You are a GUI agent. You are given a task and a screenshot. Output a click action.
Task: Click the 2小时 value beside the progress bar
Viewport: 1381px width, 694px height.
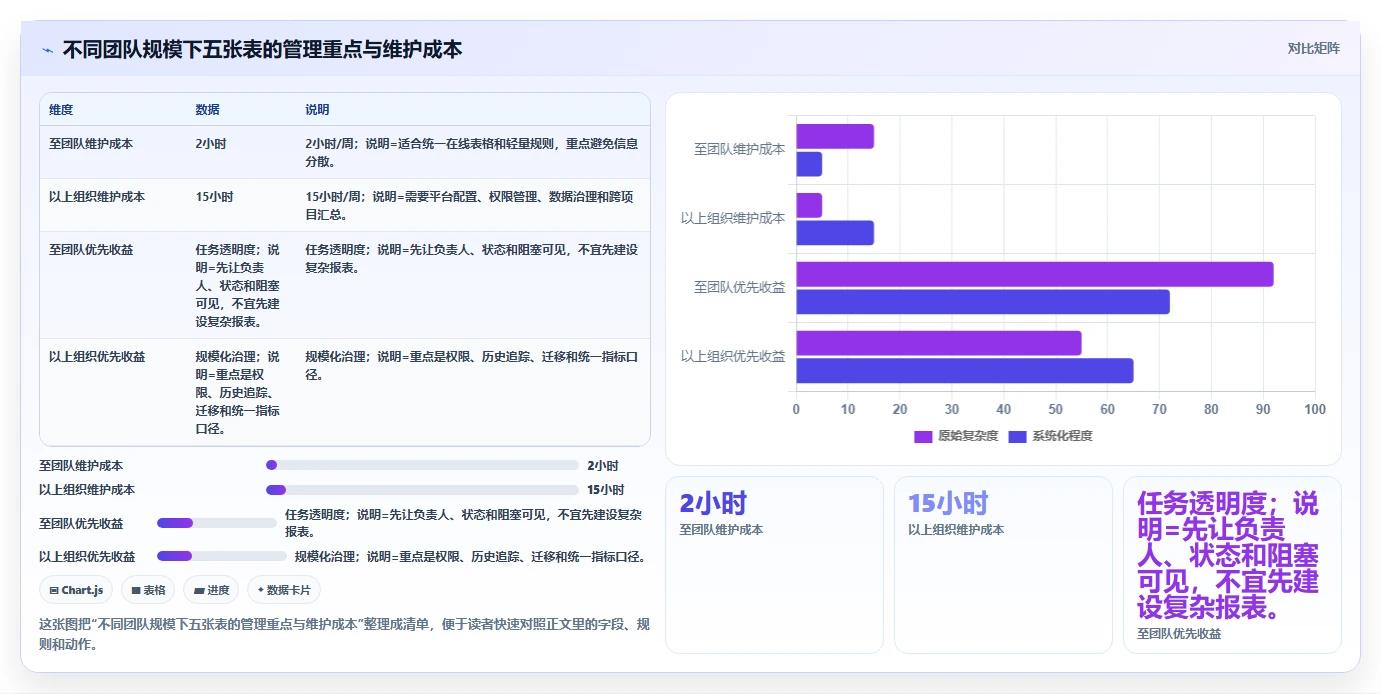click(603, 466)
